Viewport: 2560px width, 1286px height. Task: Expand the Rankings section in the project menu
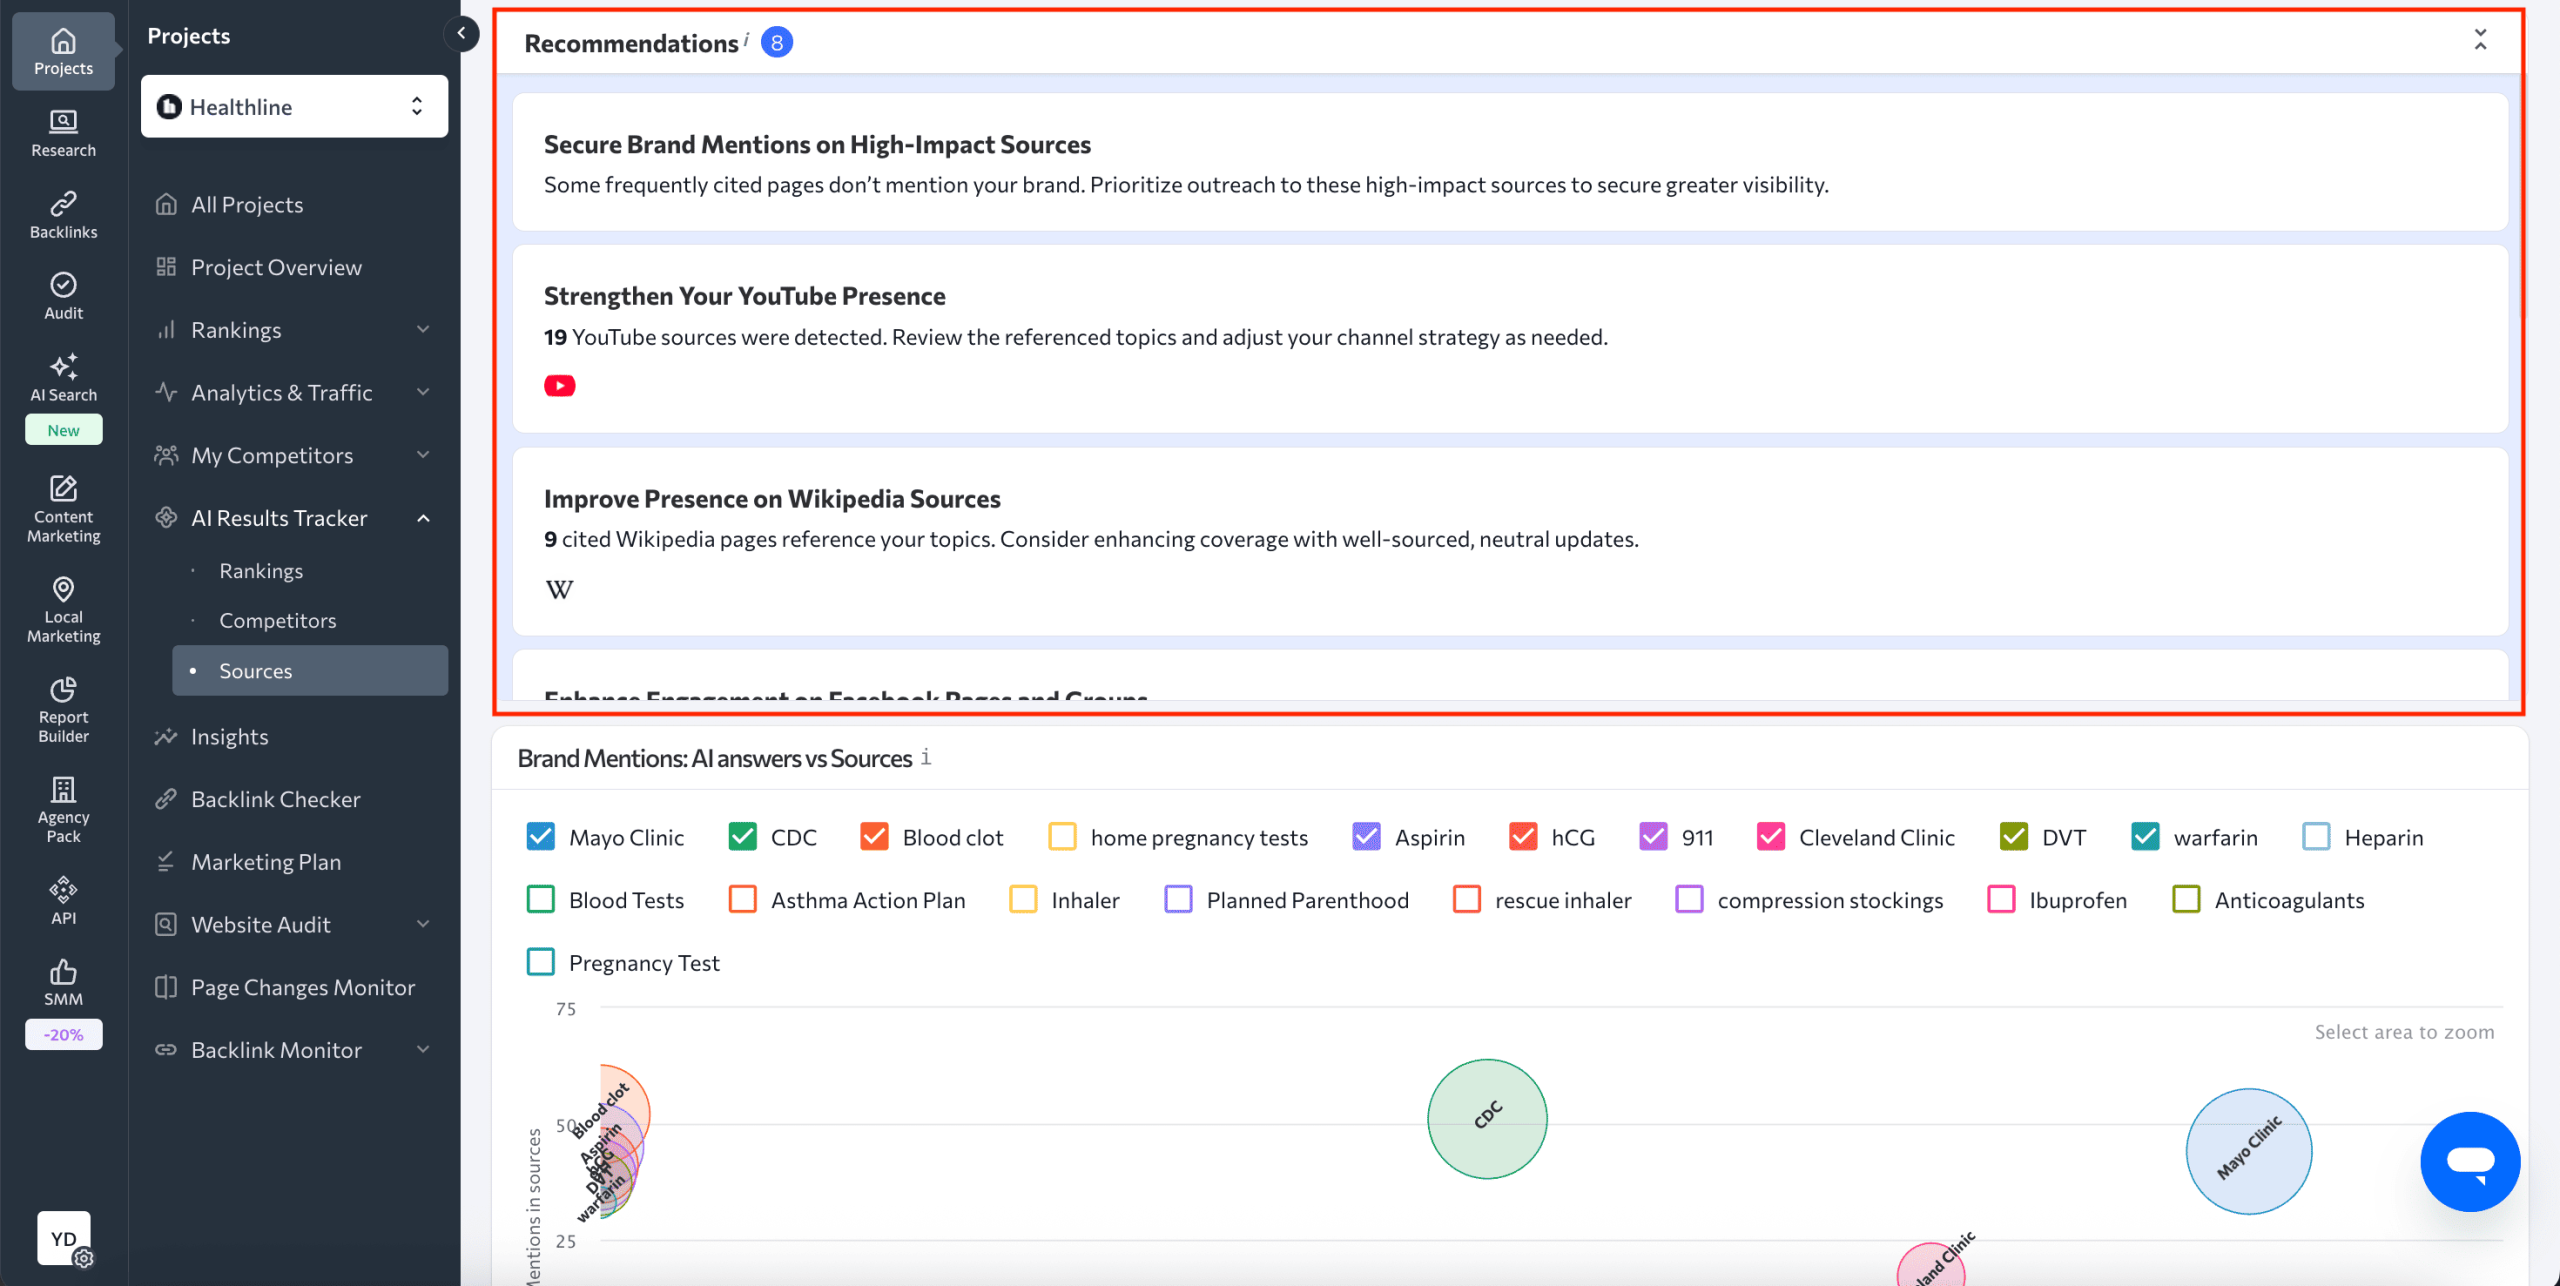(x=424, y=329)
